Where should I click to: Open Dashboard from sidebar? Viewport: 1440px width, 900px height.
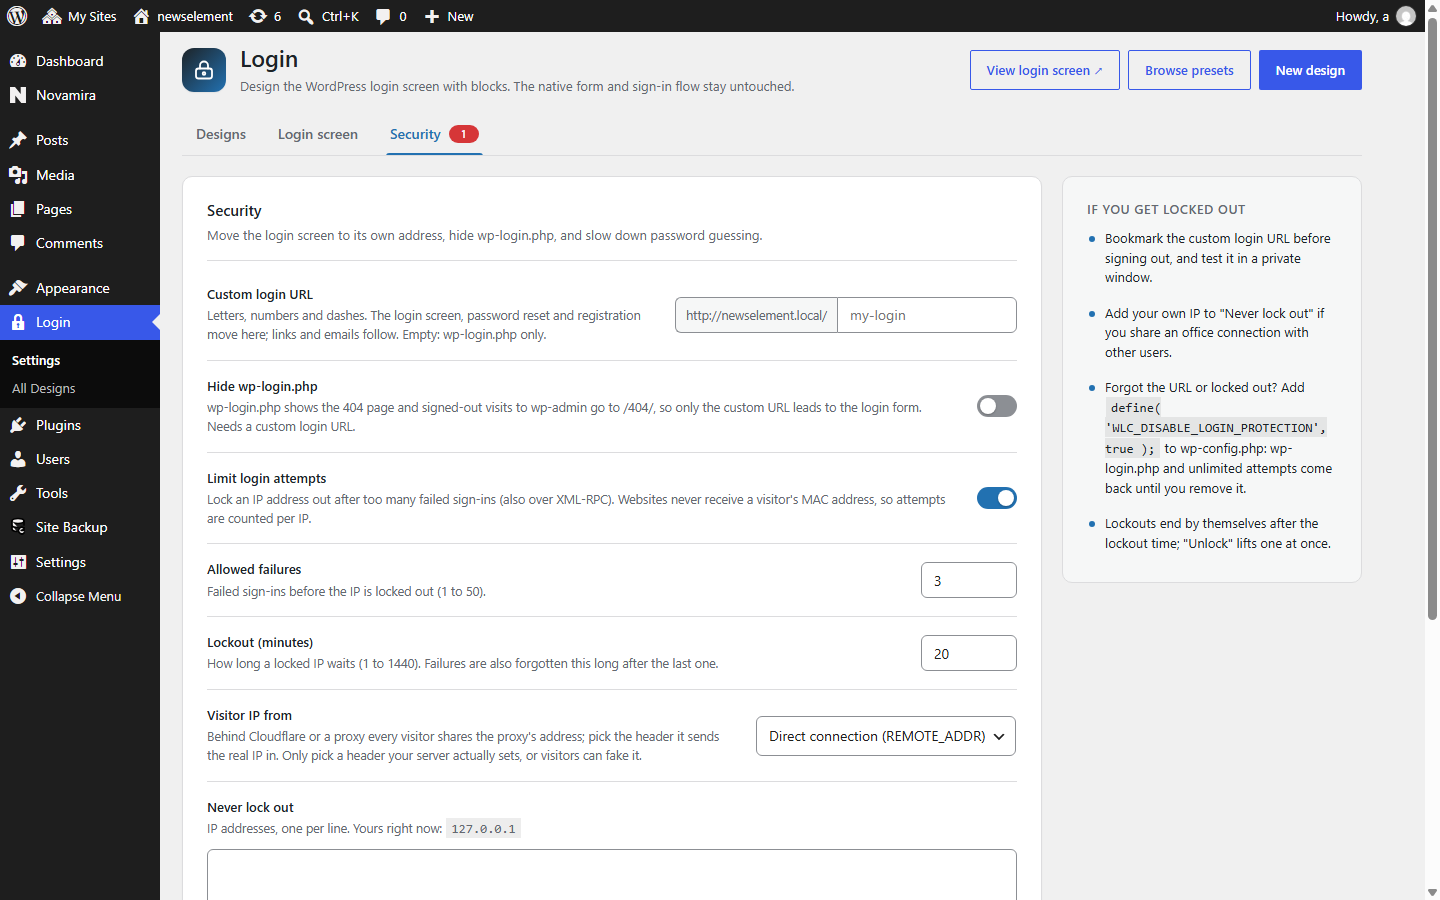(x=80, y=61)
